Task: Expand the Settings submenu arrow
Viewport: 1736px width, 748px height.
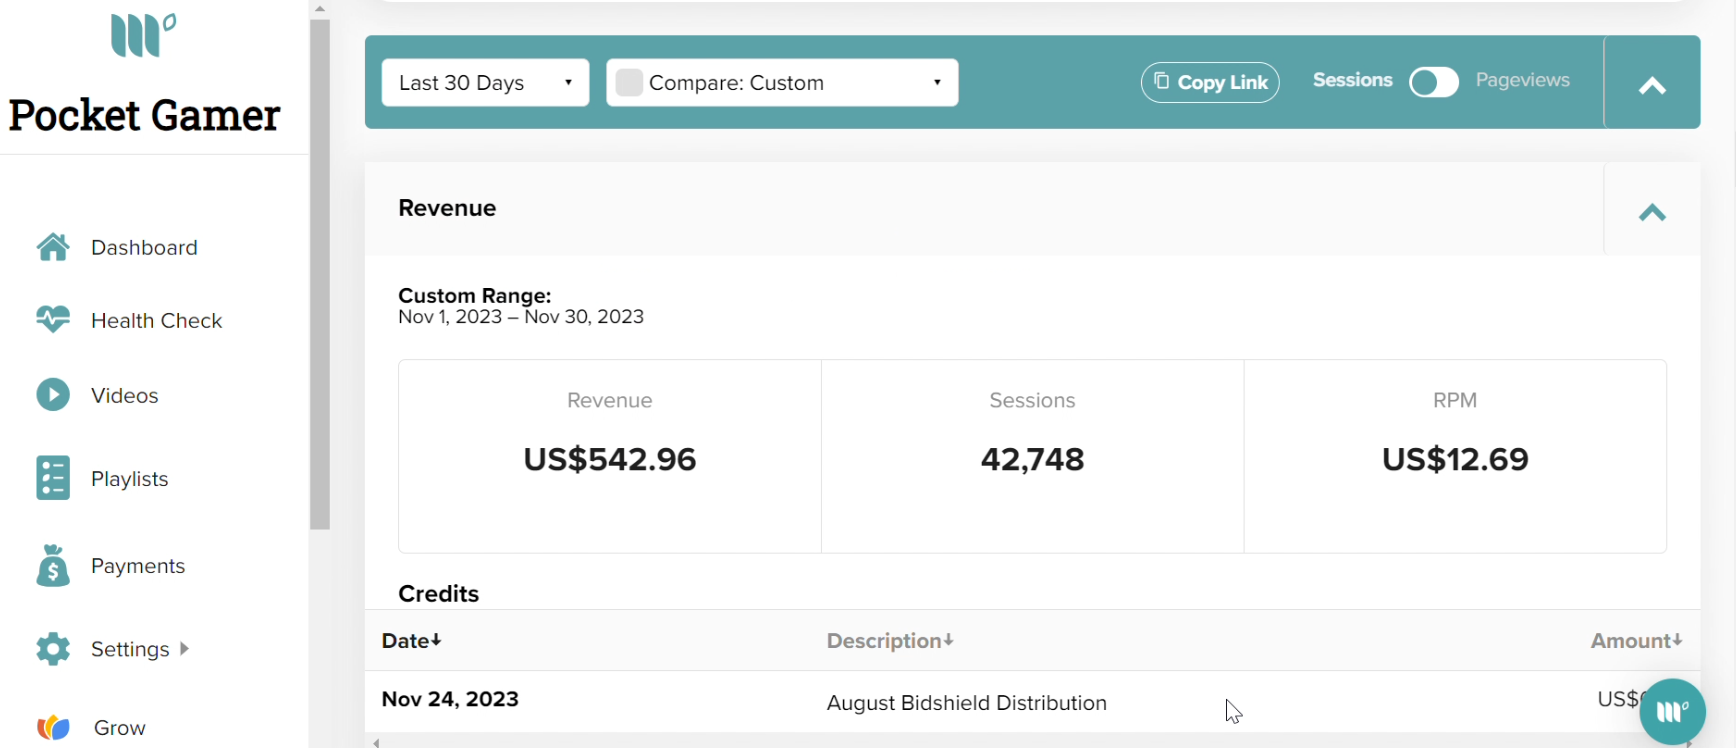Action: point(184,648)
